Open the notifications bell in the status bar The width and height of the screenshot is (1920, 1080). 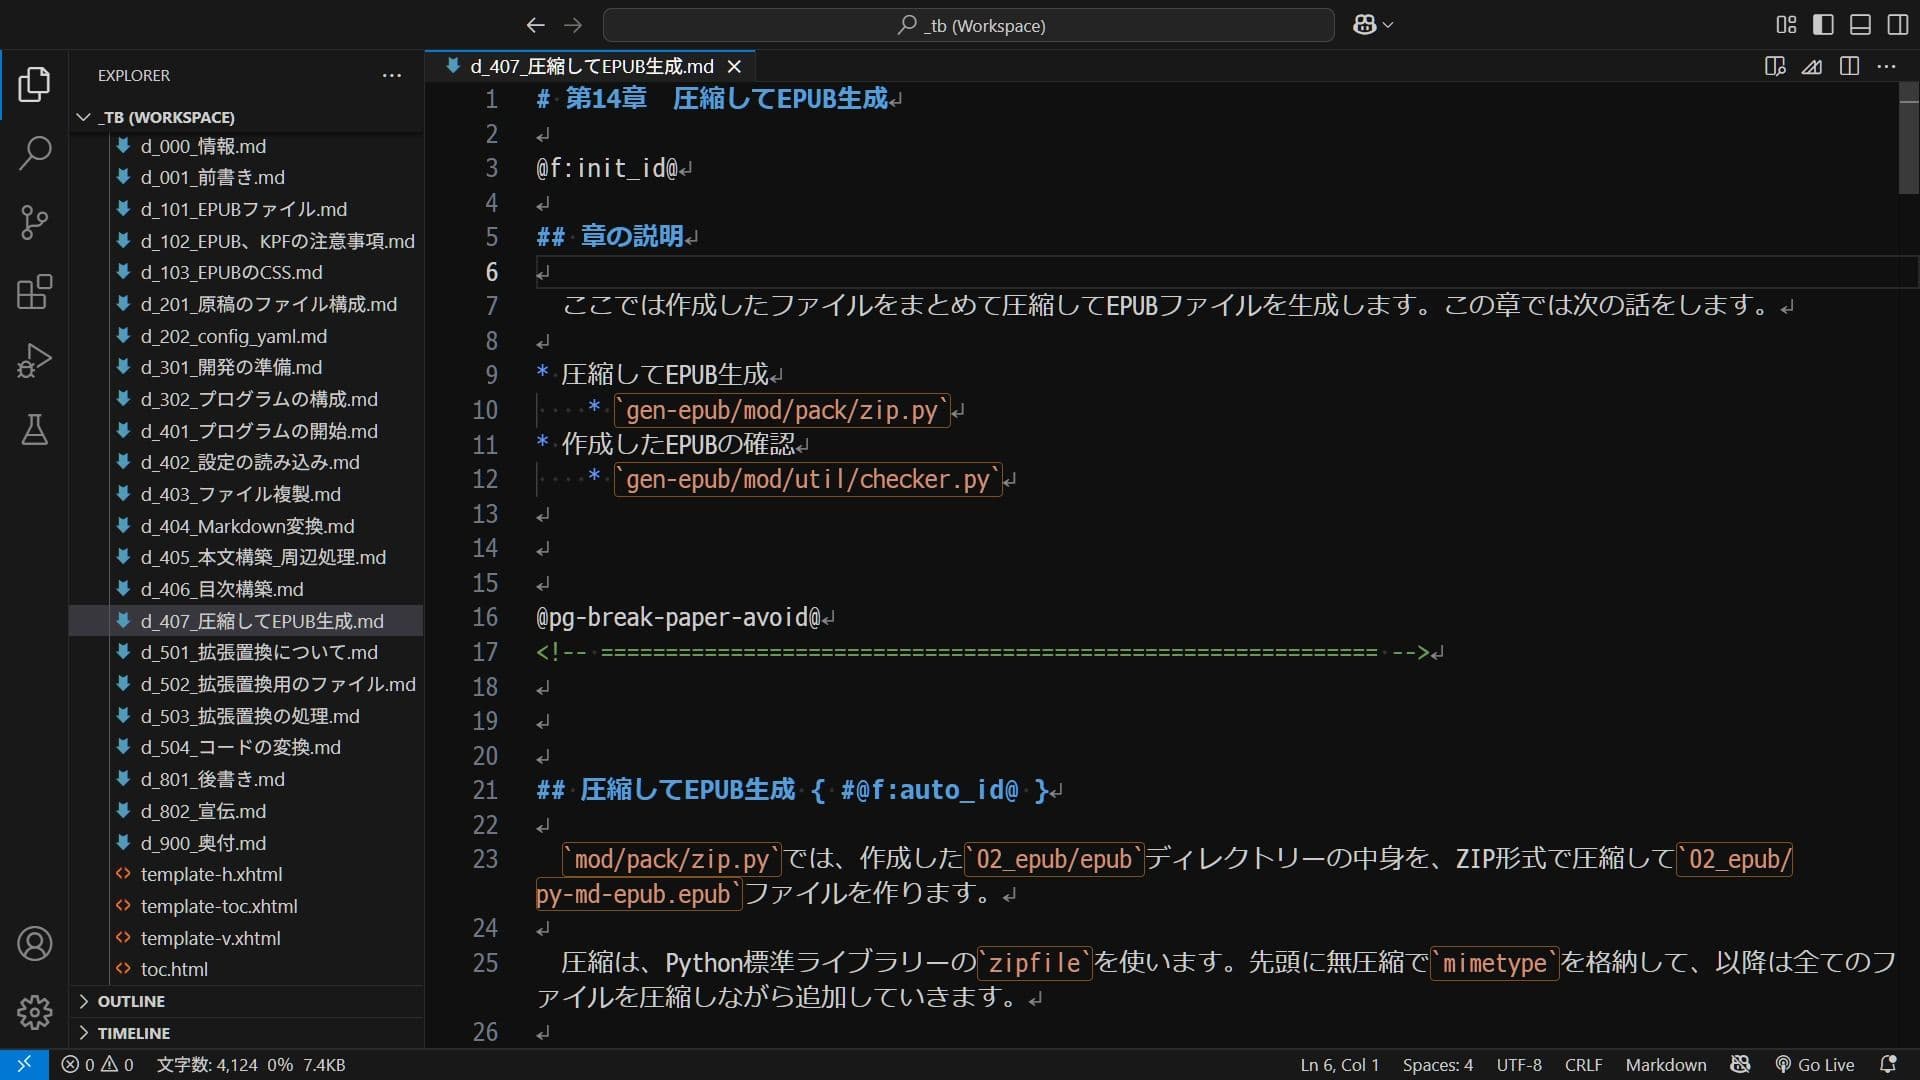click(x=1889, y=1064)
